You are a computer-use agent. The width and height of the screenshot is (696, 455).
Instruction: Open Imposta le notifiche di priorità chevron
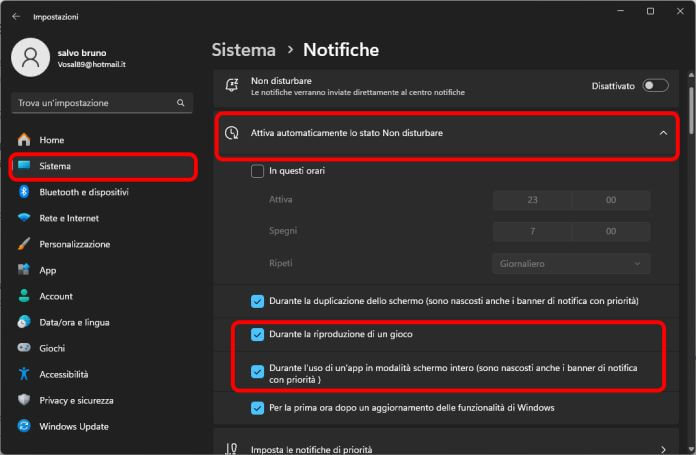(x=663, y=449)
